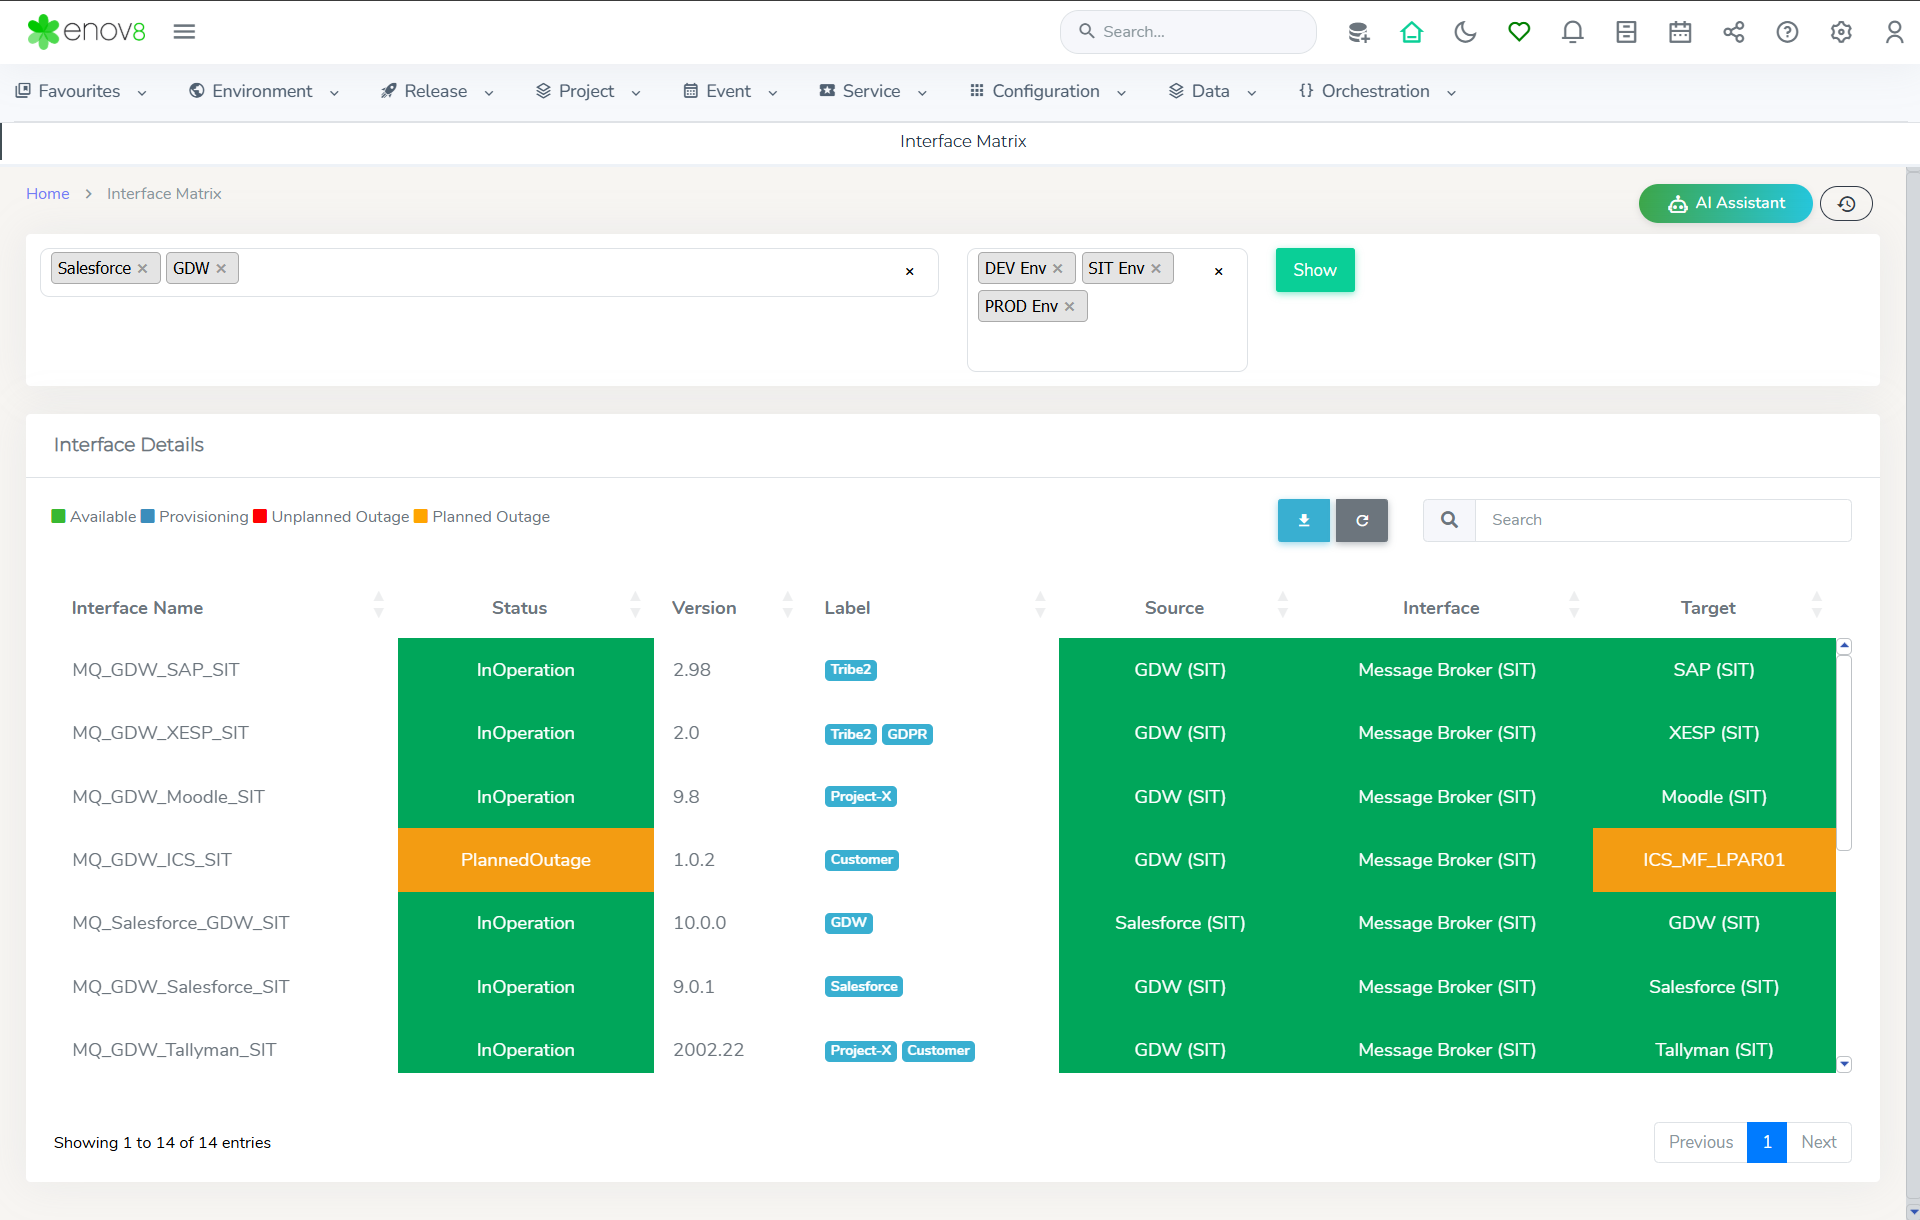This screenshot has width=1920, height=1220.
Task: Expand the Environment menu dropdown
Action: click(264, 91)
